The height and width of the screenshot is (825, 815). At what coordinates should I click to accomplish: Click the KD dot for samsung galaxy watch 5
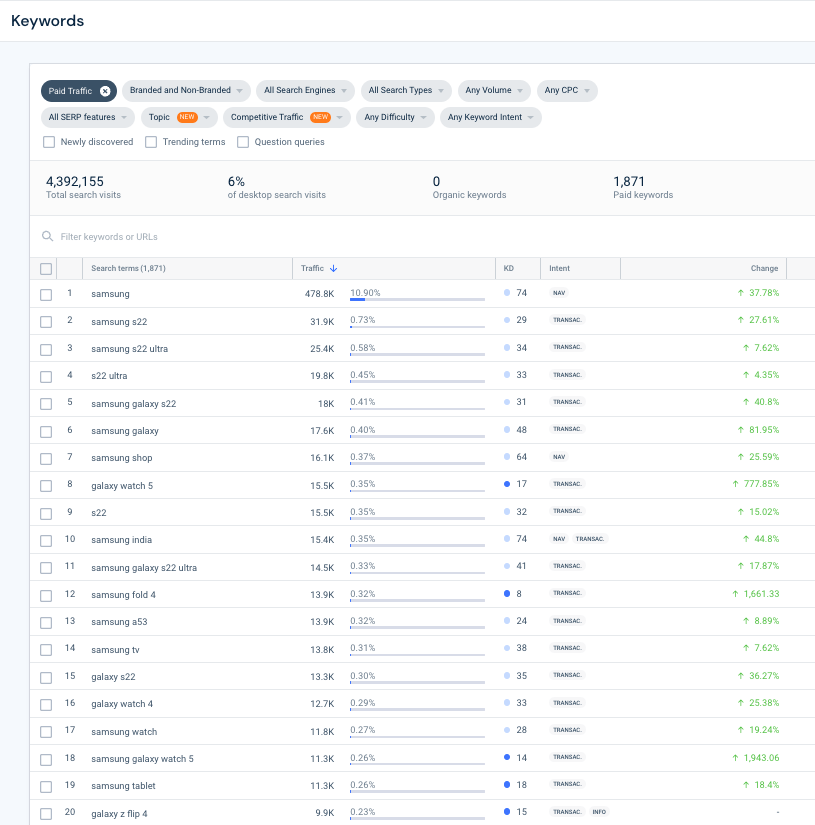pyautogui.click(x=507, y=757)
